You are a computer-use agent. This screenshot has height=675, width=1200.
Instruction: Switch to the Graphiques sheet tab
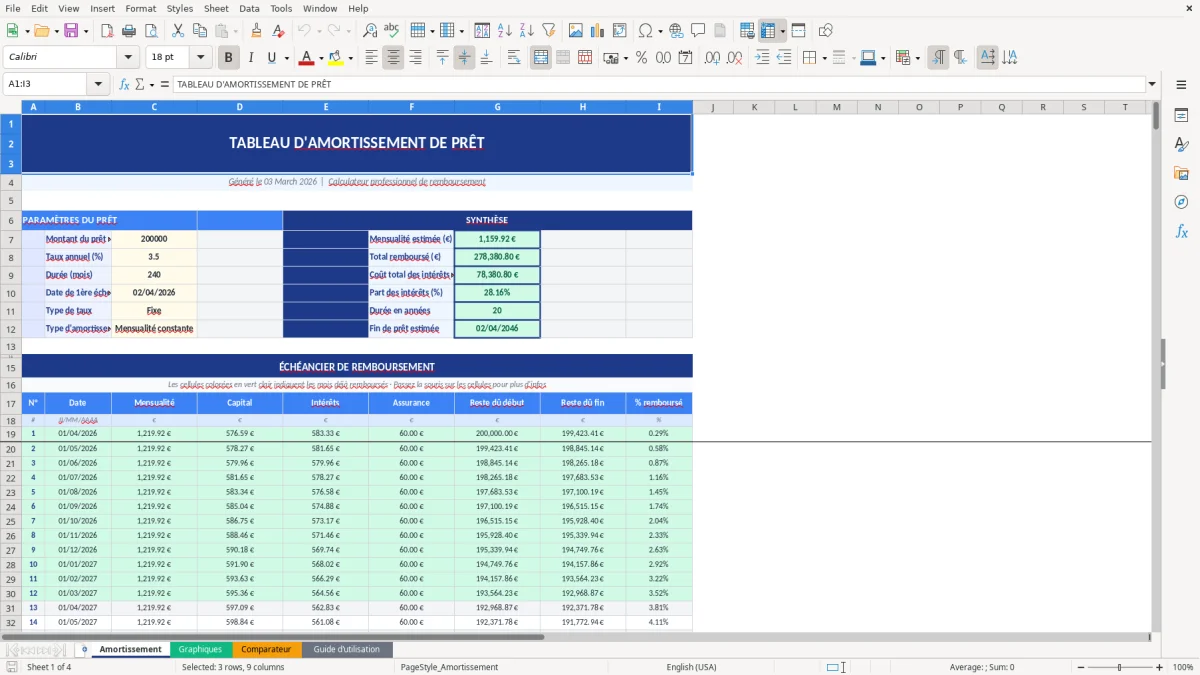tap(200, 648)
